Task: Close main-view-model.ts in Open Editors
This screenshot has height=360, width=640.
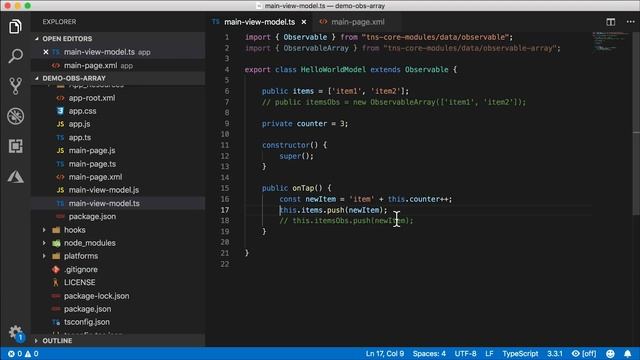Action: tap(46, 52)
